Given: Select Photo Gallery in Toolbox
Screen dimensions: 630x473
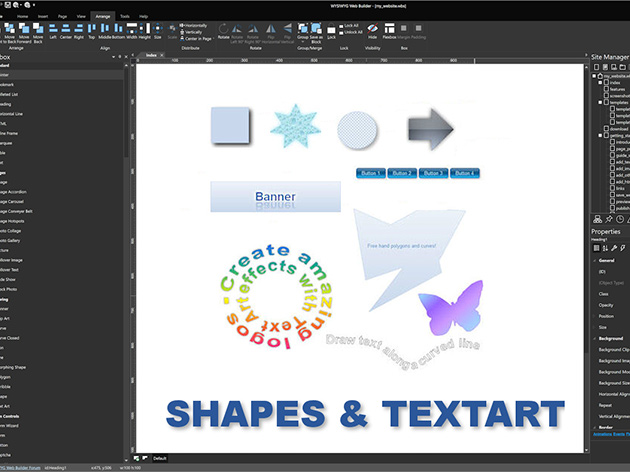Looking at the screenshot, I should 10,240.
